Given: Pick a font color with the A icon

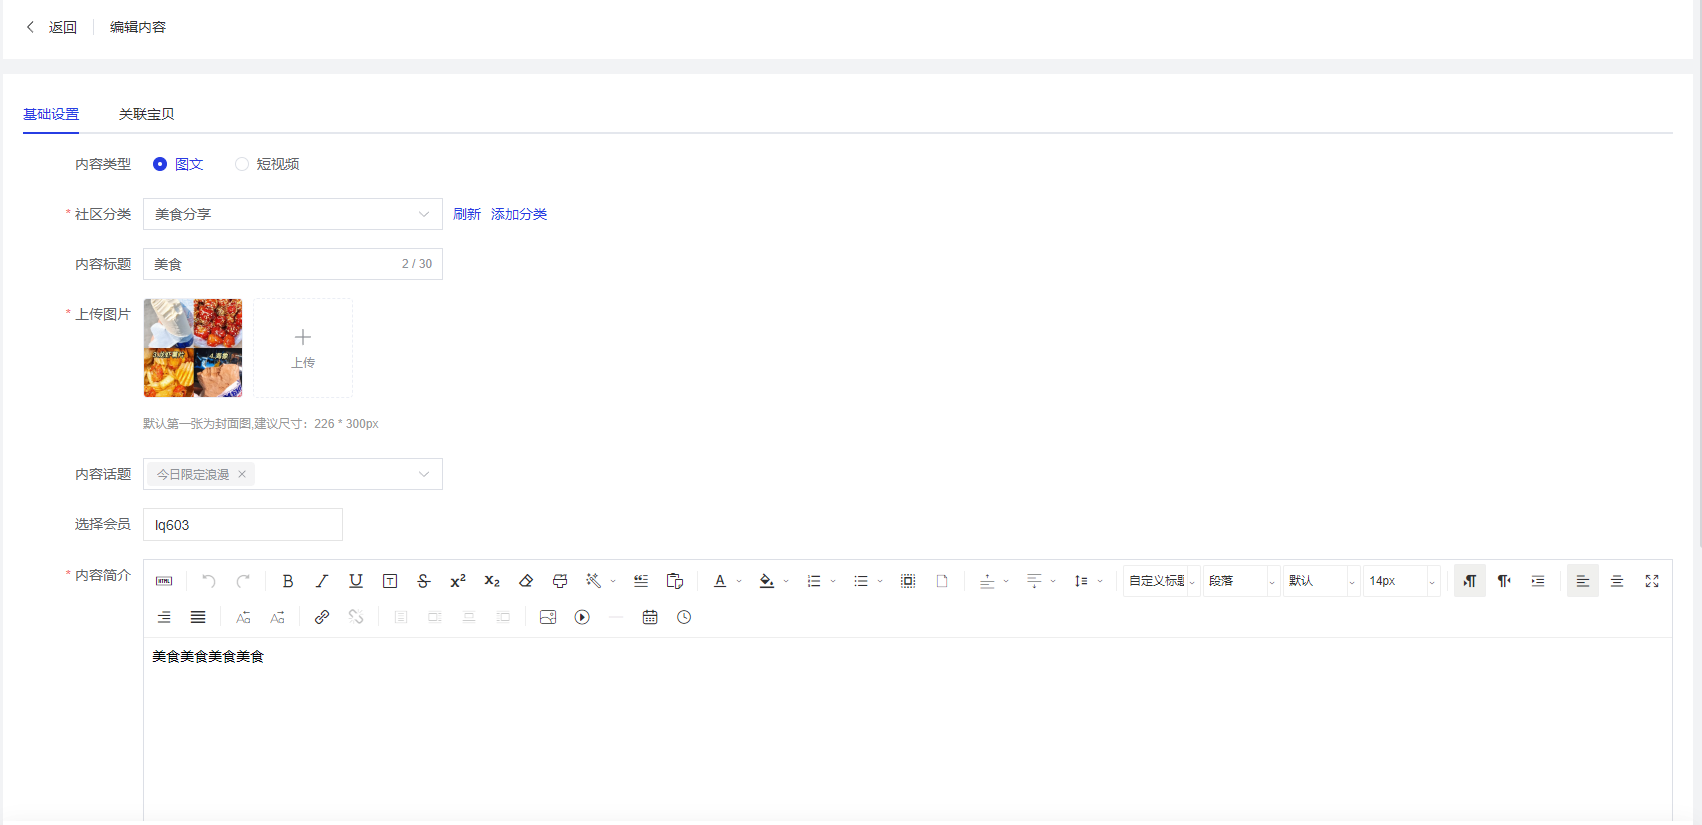Looking at the screenshot, I should pos(720,581).
